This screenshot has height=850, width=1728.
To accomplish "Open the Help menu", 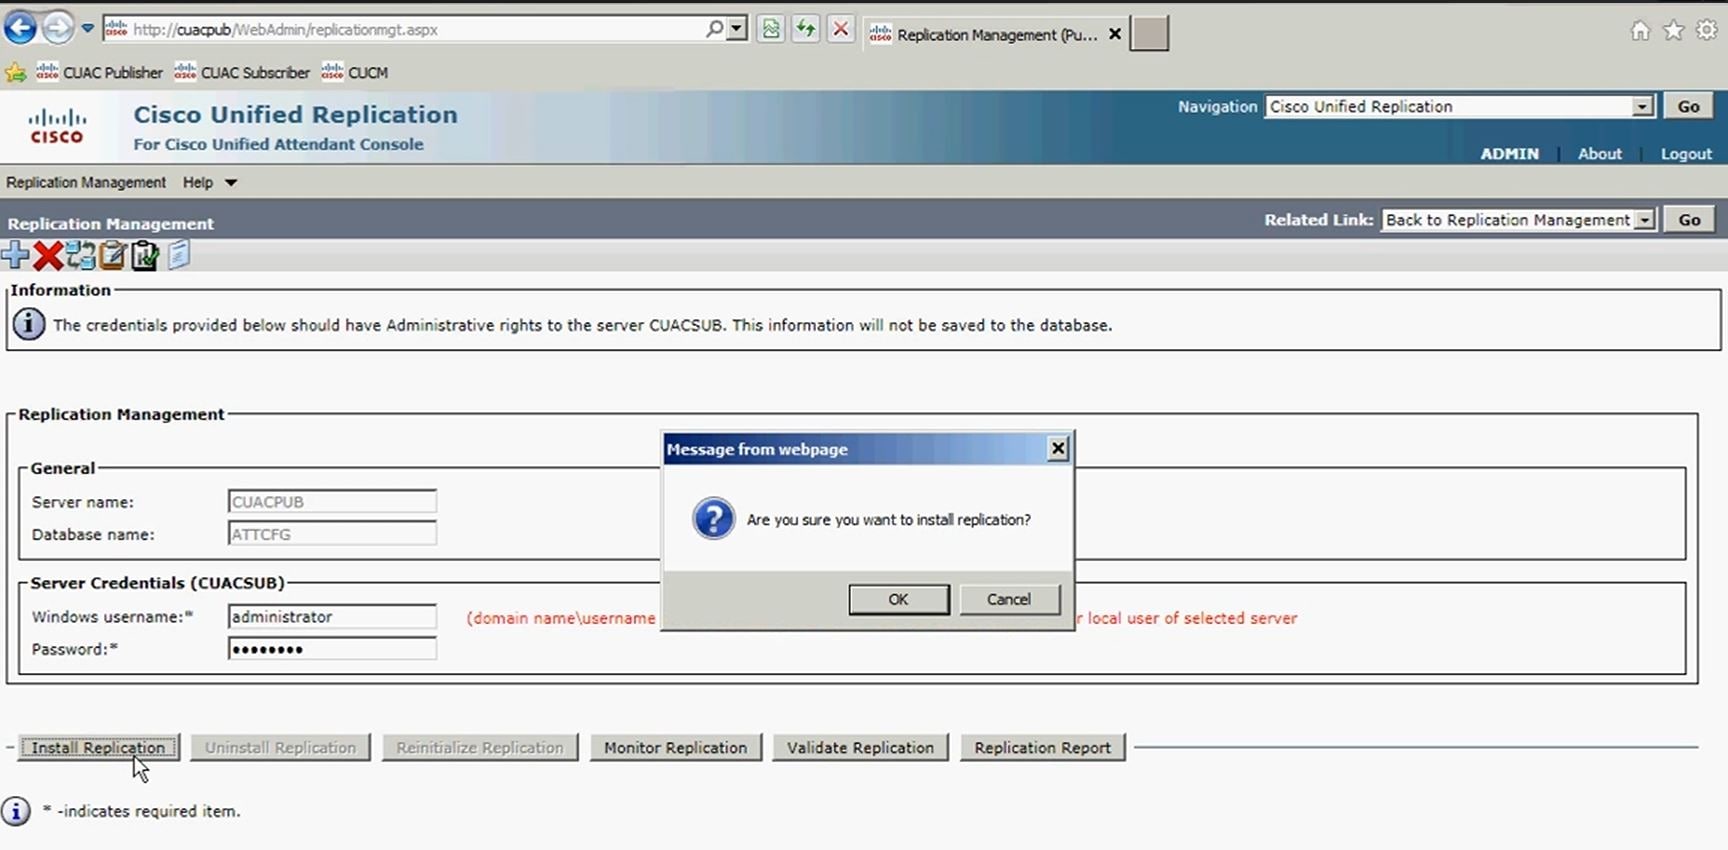I will tap(198, 182).
